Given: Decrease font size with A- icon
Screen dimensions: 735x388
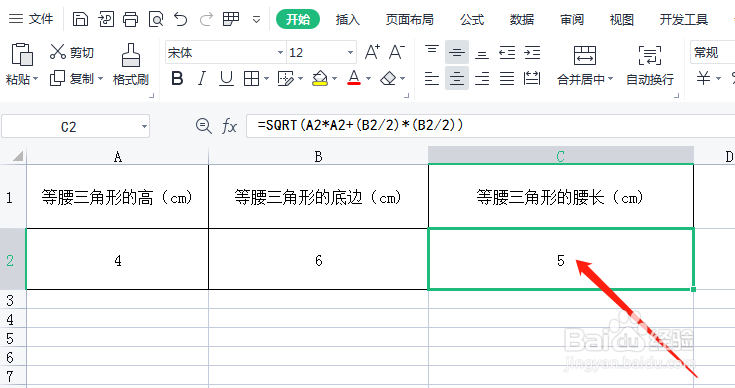Looking at the screenshot, I should click(397, 52).
